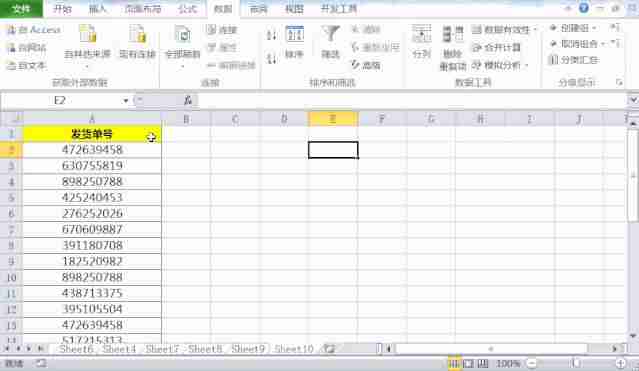Image resolution: width=639 pixels, height=371 pixels.
Task: Switch to the Page Layout (页面布局) tab
Action: (143, 9)
